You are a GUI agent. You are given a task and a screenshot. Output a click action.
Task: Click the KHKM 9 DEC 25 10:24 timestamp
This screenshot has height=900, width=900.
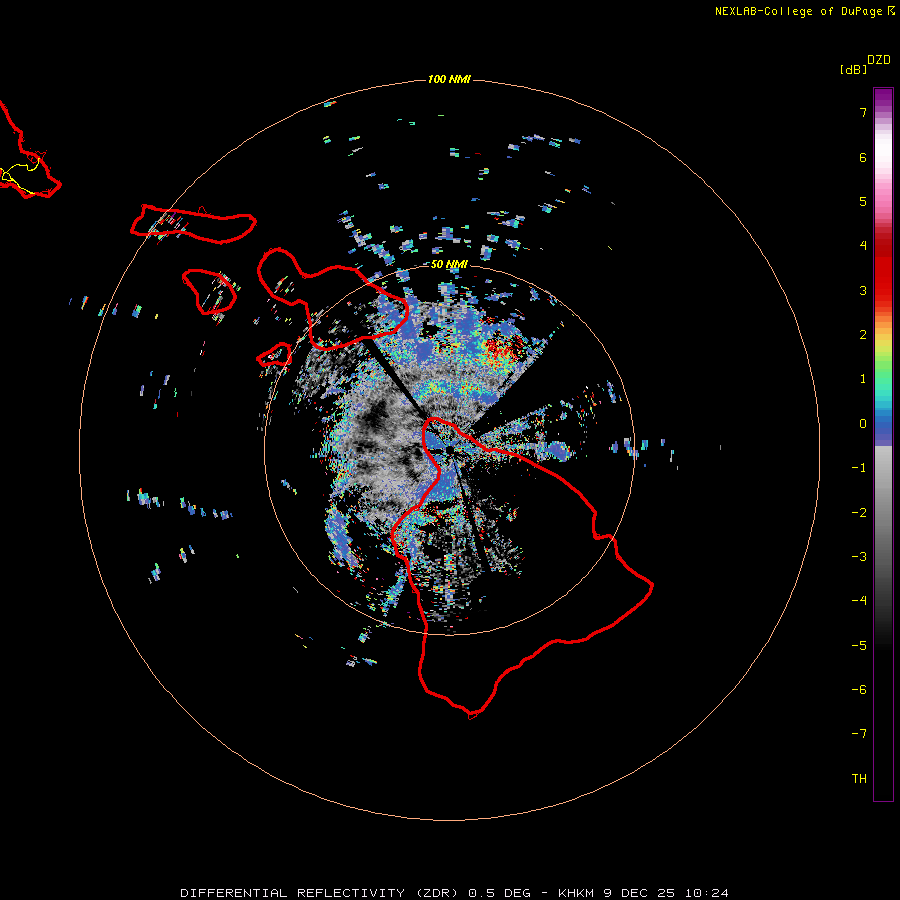(x=643, y=893)
